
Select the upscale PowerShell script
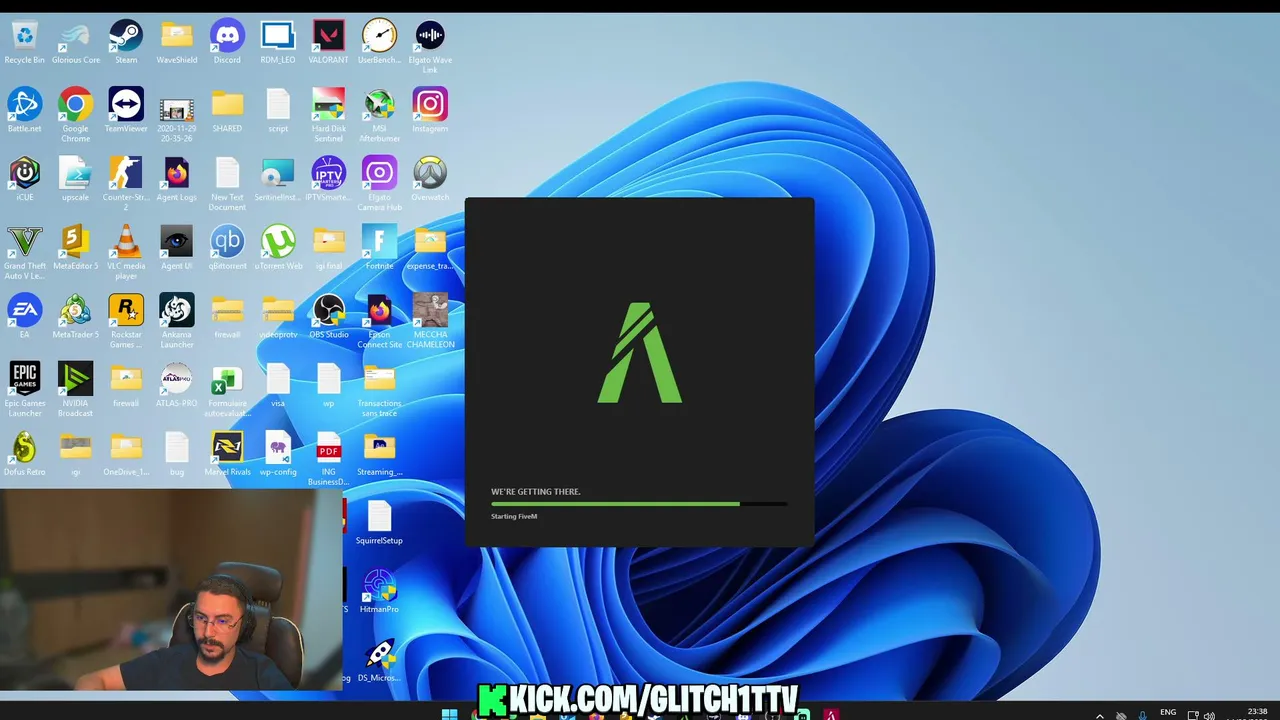(x=75, y=173)
